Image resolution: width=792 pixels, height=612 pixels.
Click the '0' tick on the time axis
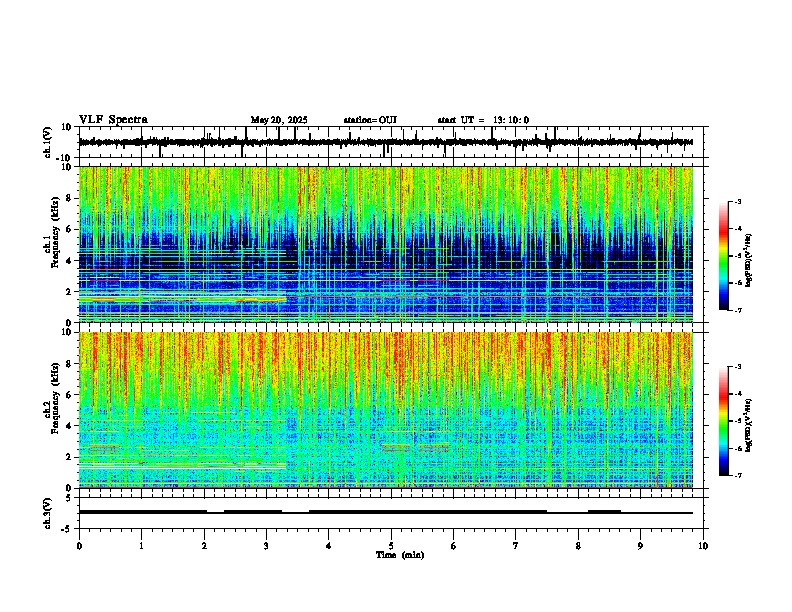[79, 546]
